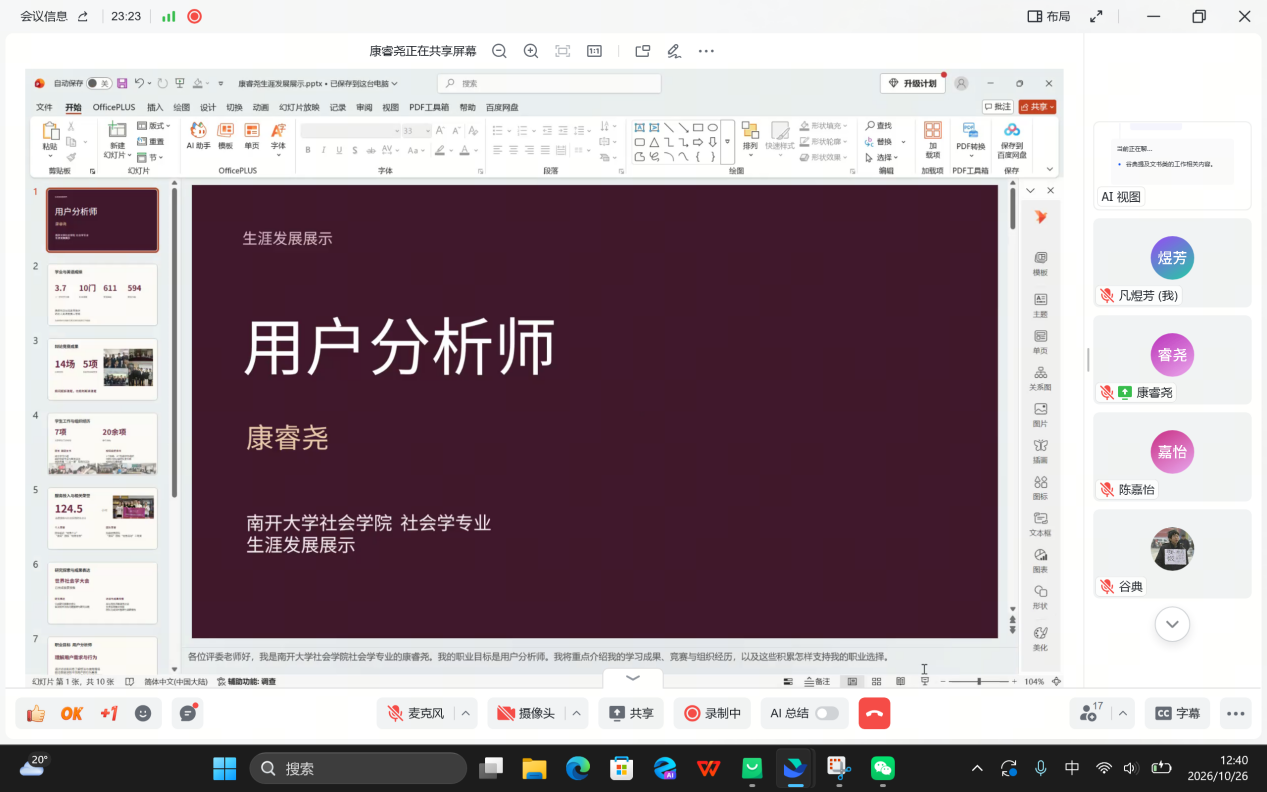The height and width of the screenshot is (792, 1267).
Task: Open Microsoft Edge from the taskbar
Action: click(578, 768)
